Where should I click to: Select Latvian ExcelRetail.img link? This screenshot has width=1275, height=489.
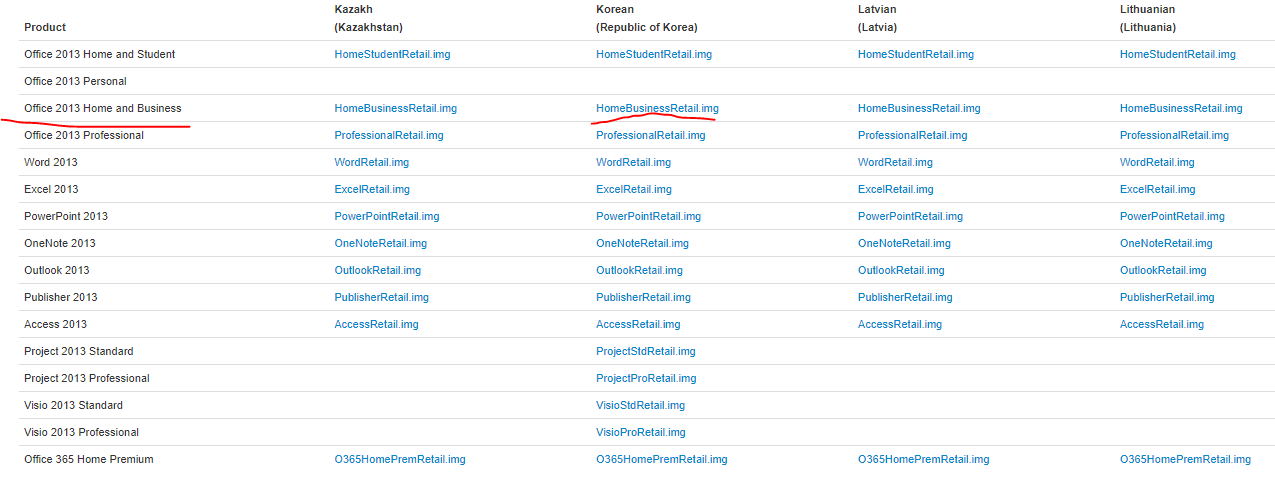896,189
